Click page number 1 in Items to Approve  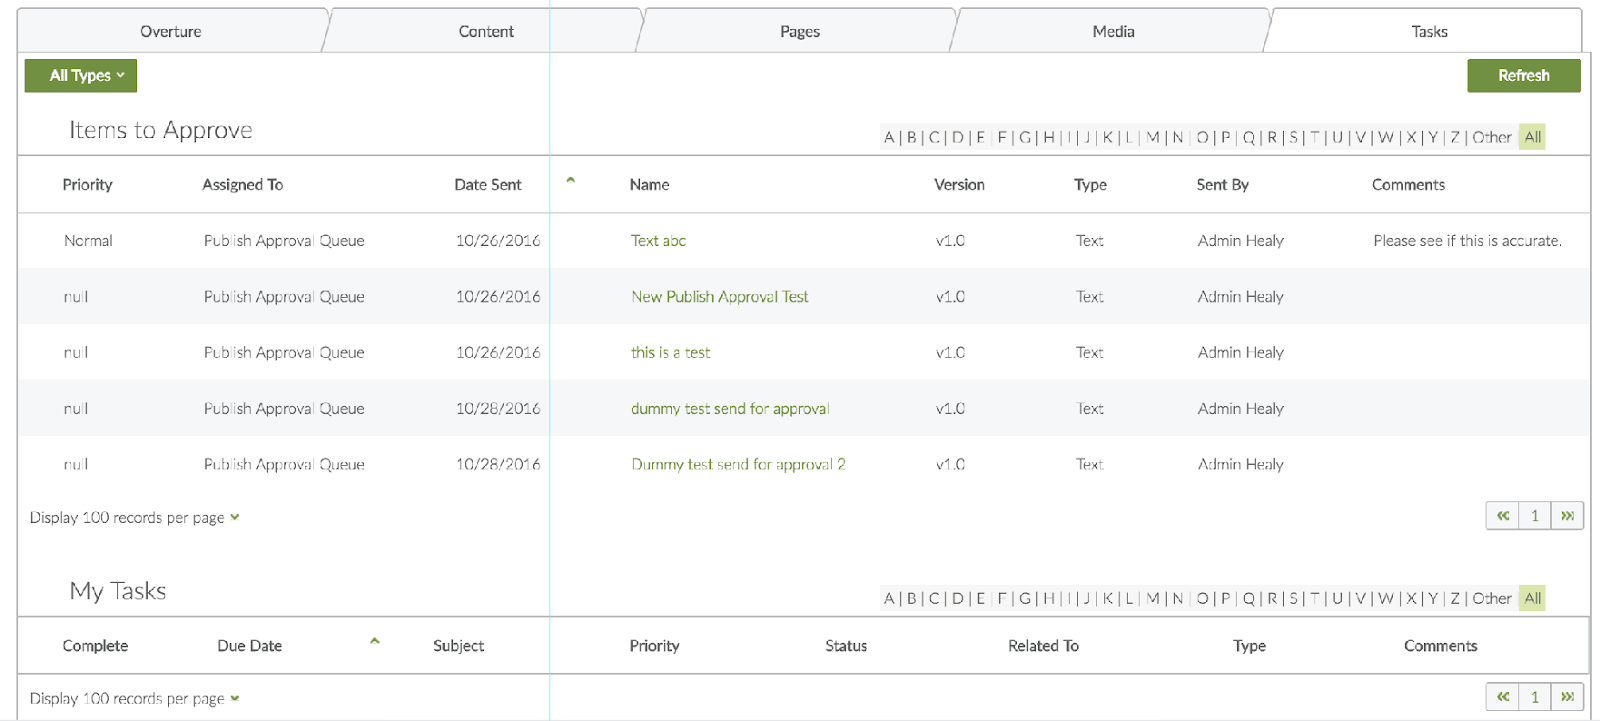click(1534, 516)
